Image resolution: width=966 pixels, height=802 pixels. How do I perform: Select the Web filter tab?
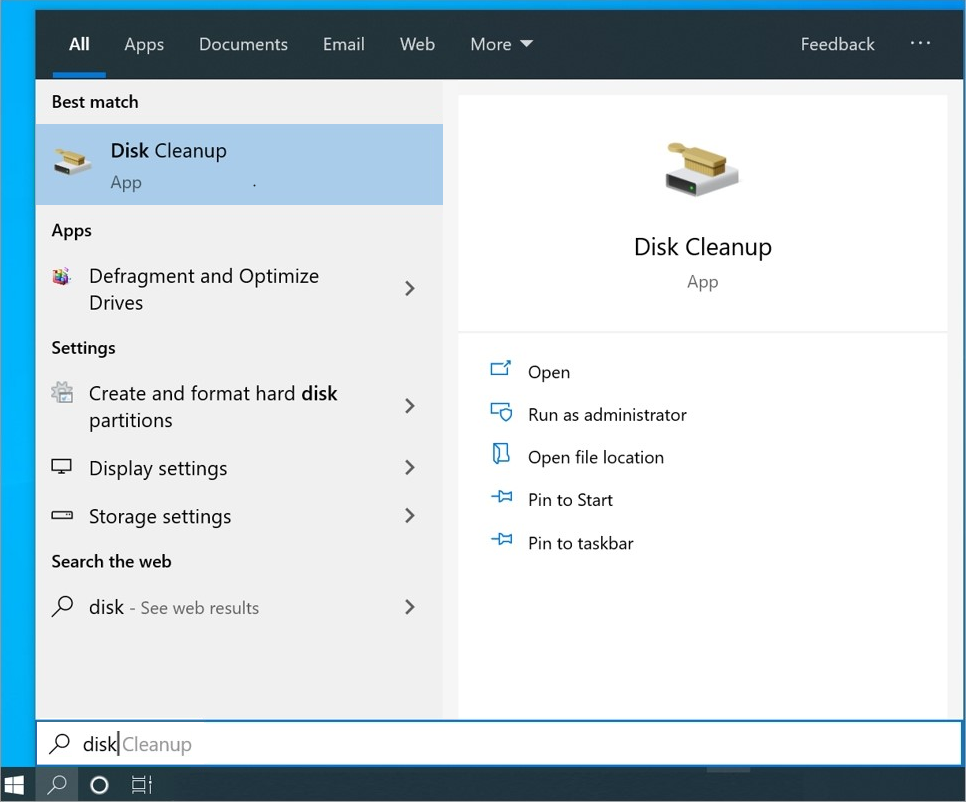click(417, 44)
